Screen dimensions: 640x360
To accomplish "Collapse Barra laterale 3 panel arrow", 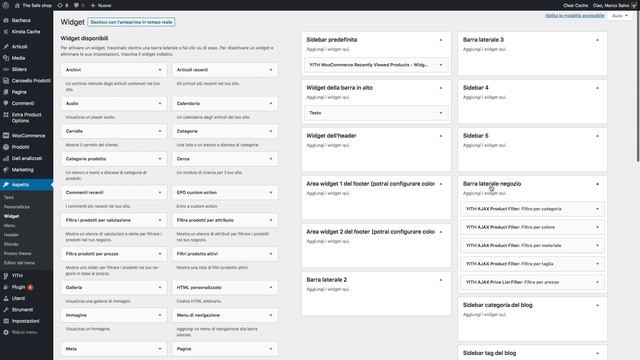I will point(598,40).
